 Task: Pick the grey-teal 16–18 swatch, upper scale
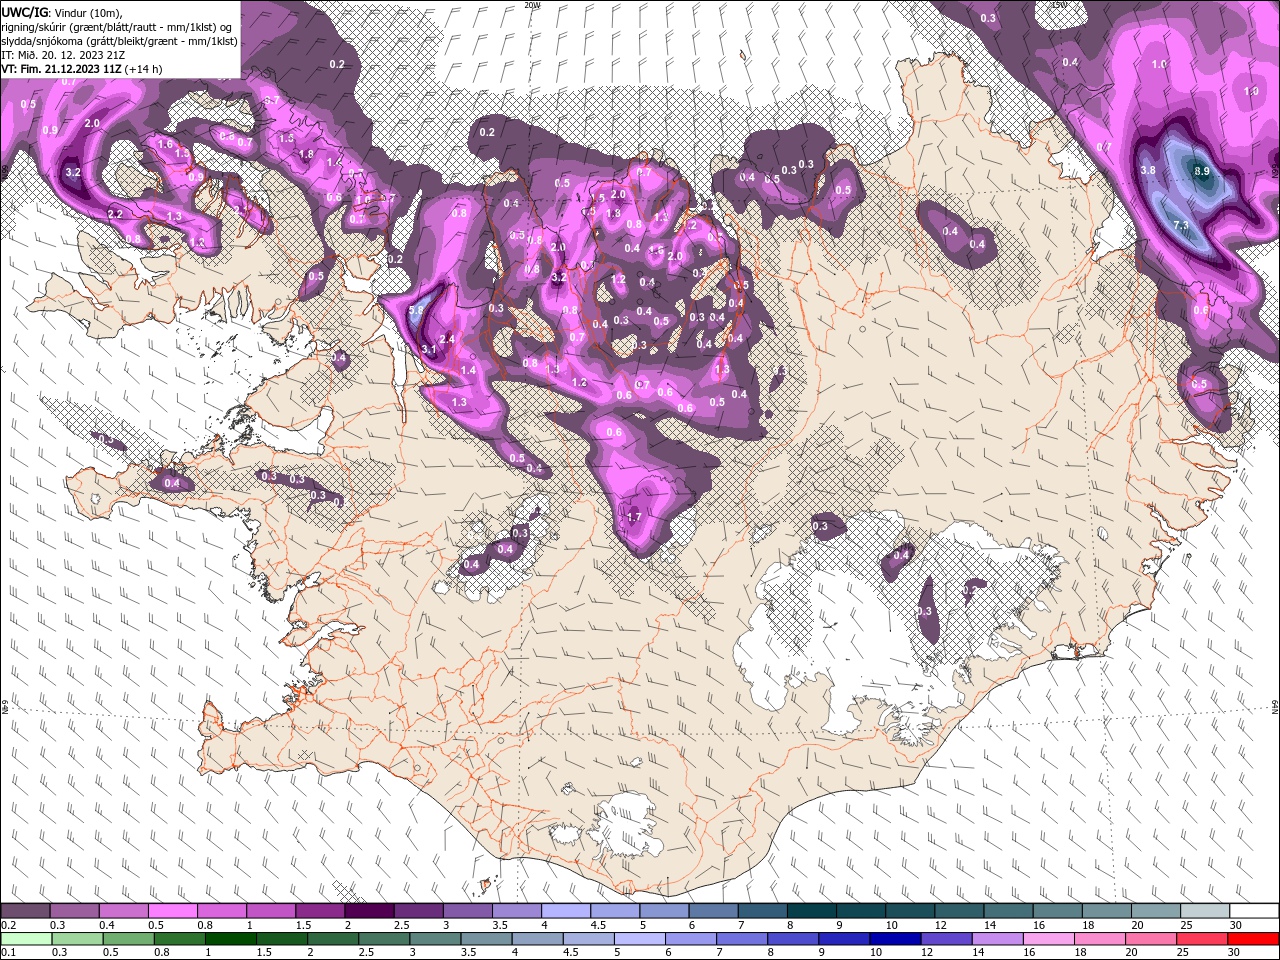tap(1057, 911)
